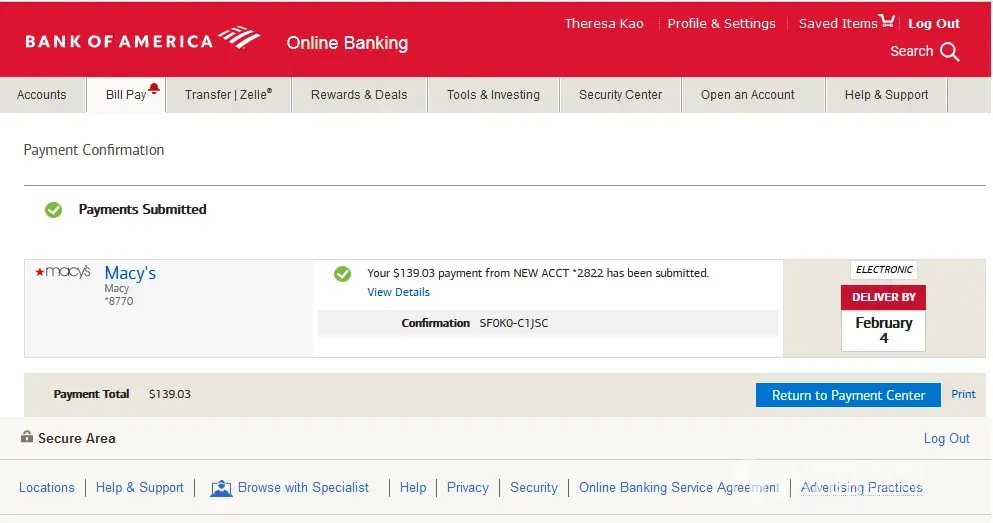Click the Saved Items cart icon
Image resolution: width=993 pixels, height=523 pixels.
887,22
